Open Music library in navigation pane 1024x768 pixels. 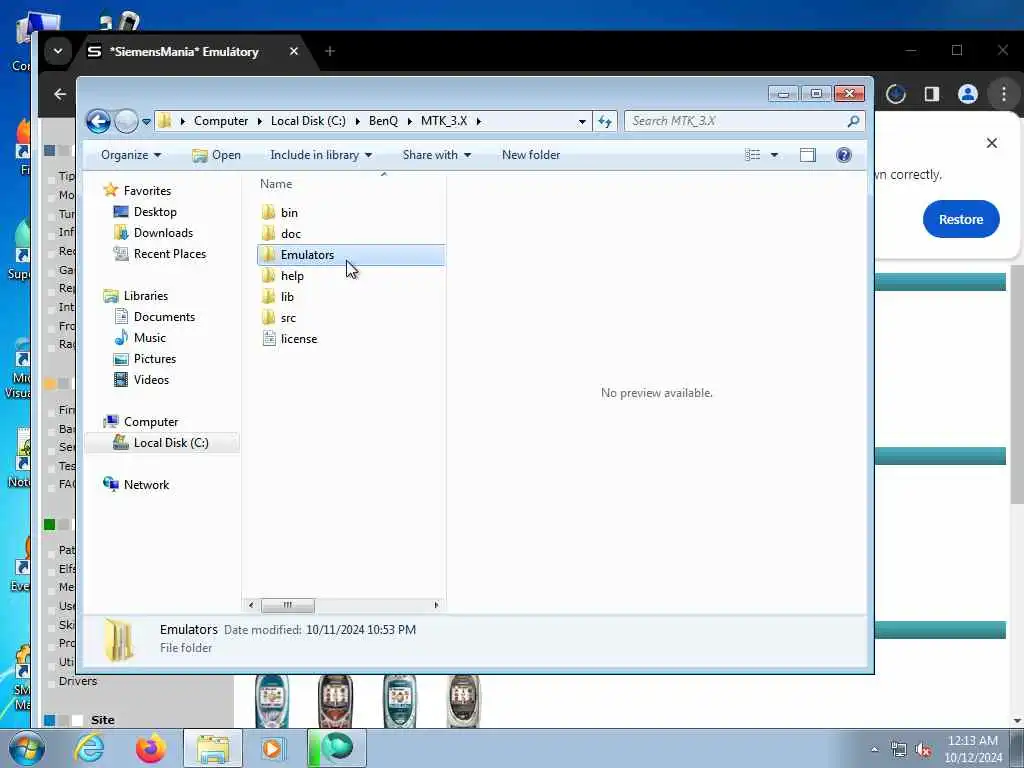pyautogui.click(x=150, y=338)
